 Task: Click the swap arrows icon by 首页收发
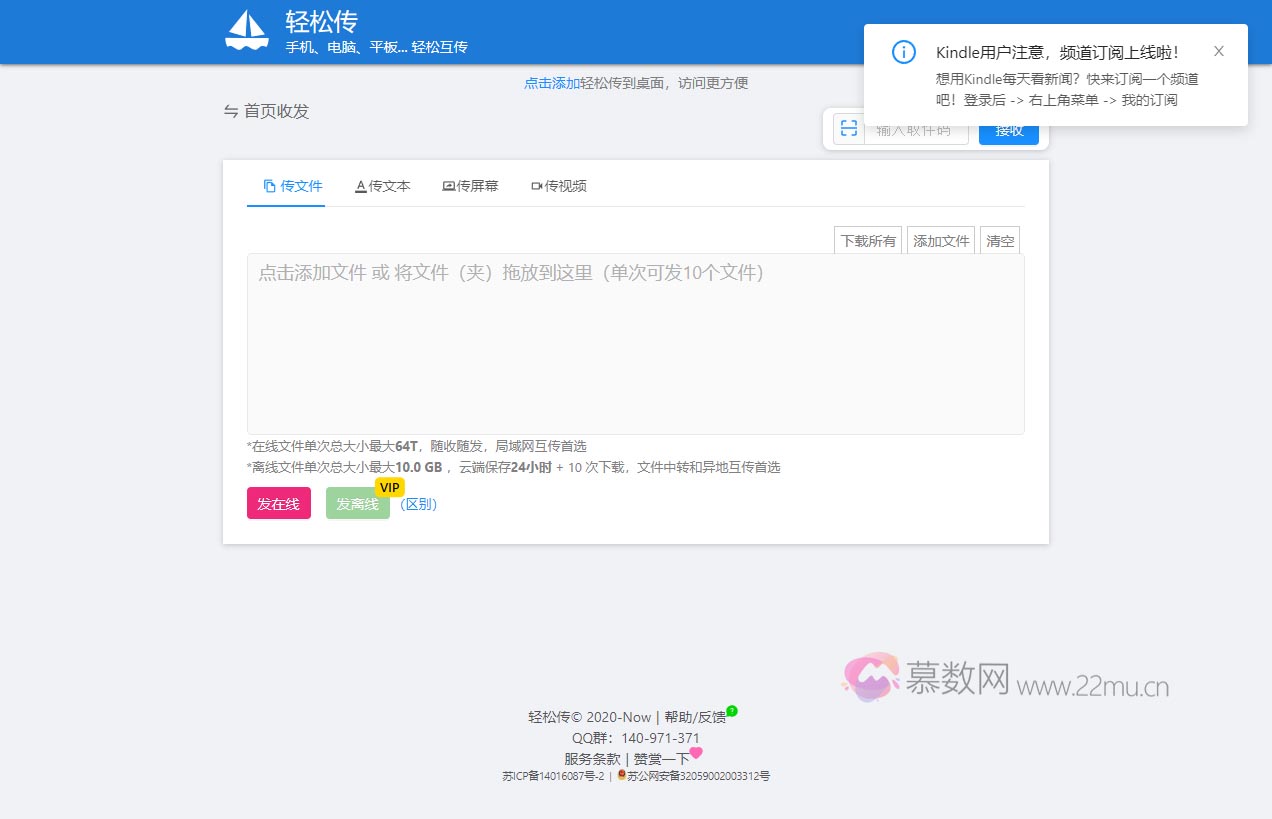231,111
